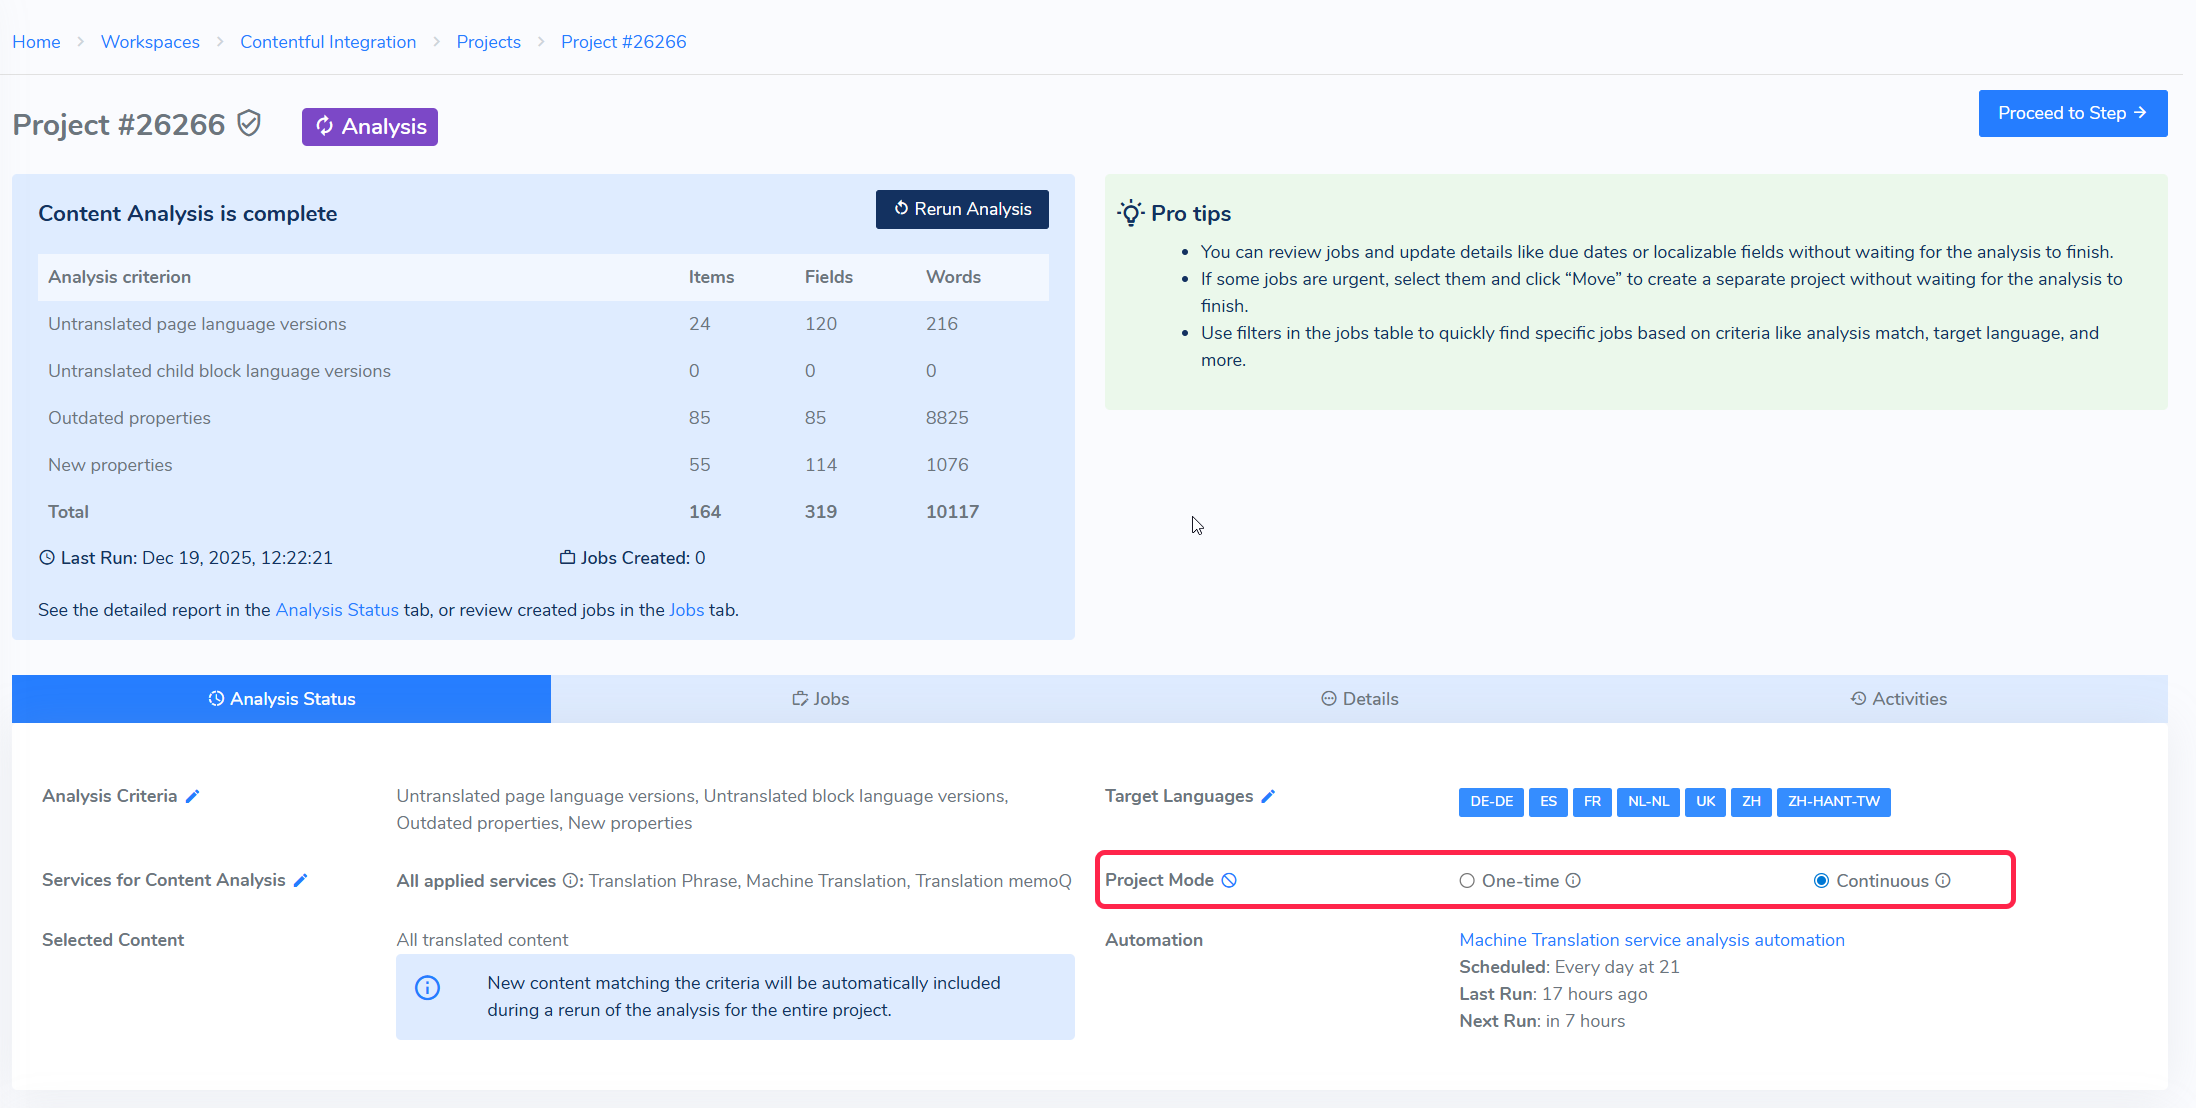
Task: Click the All translated content value
Action: click(482, 940)
